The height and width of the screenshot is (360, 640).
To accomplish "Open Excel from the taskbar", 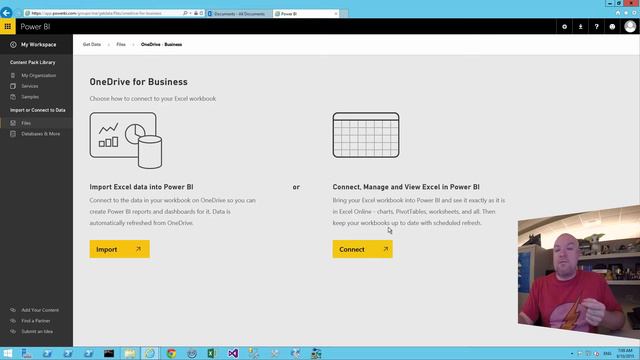I will coord(212,353).
